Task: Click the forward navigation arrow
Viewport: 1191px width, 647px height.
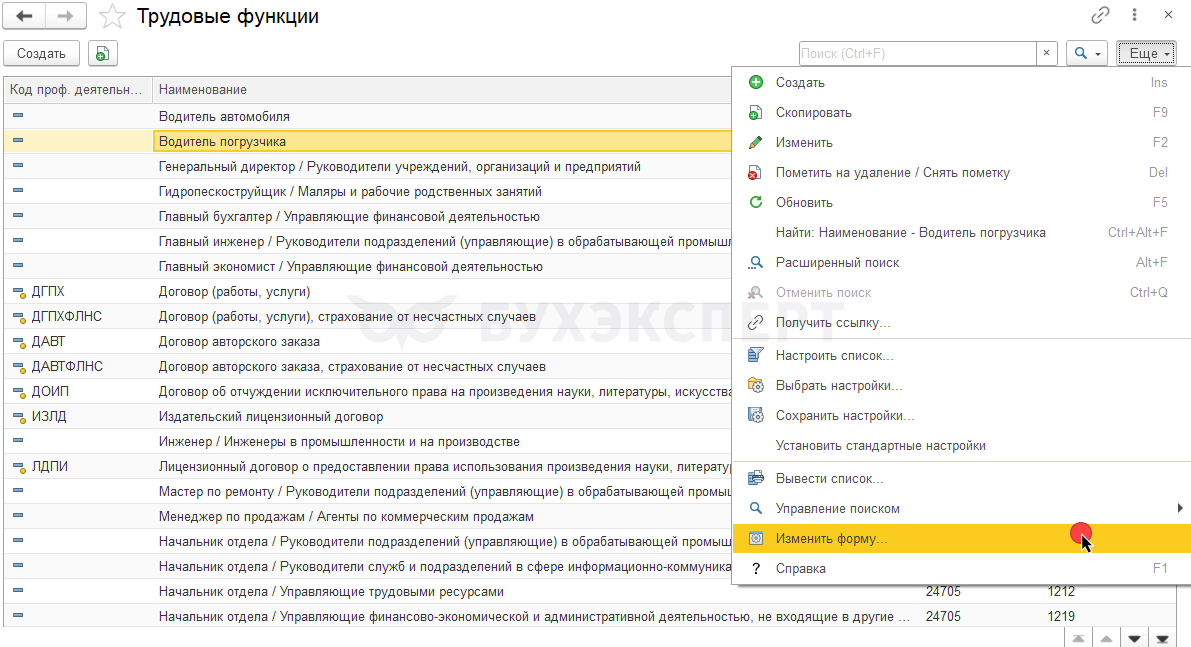Action: click(x=65, y=16)
